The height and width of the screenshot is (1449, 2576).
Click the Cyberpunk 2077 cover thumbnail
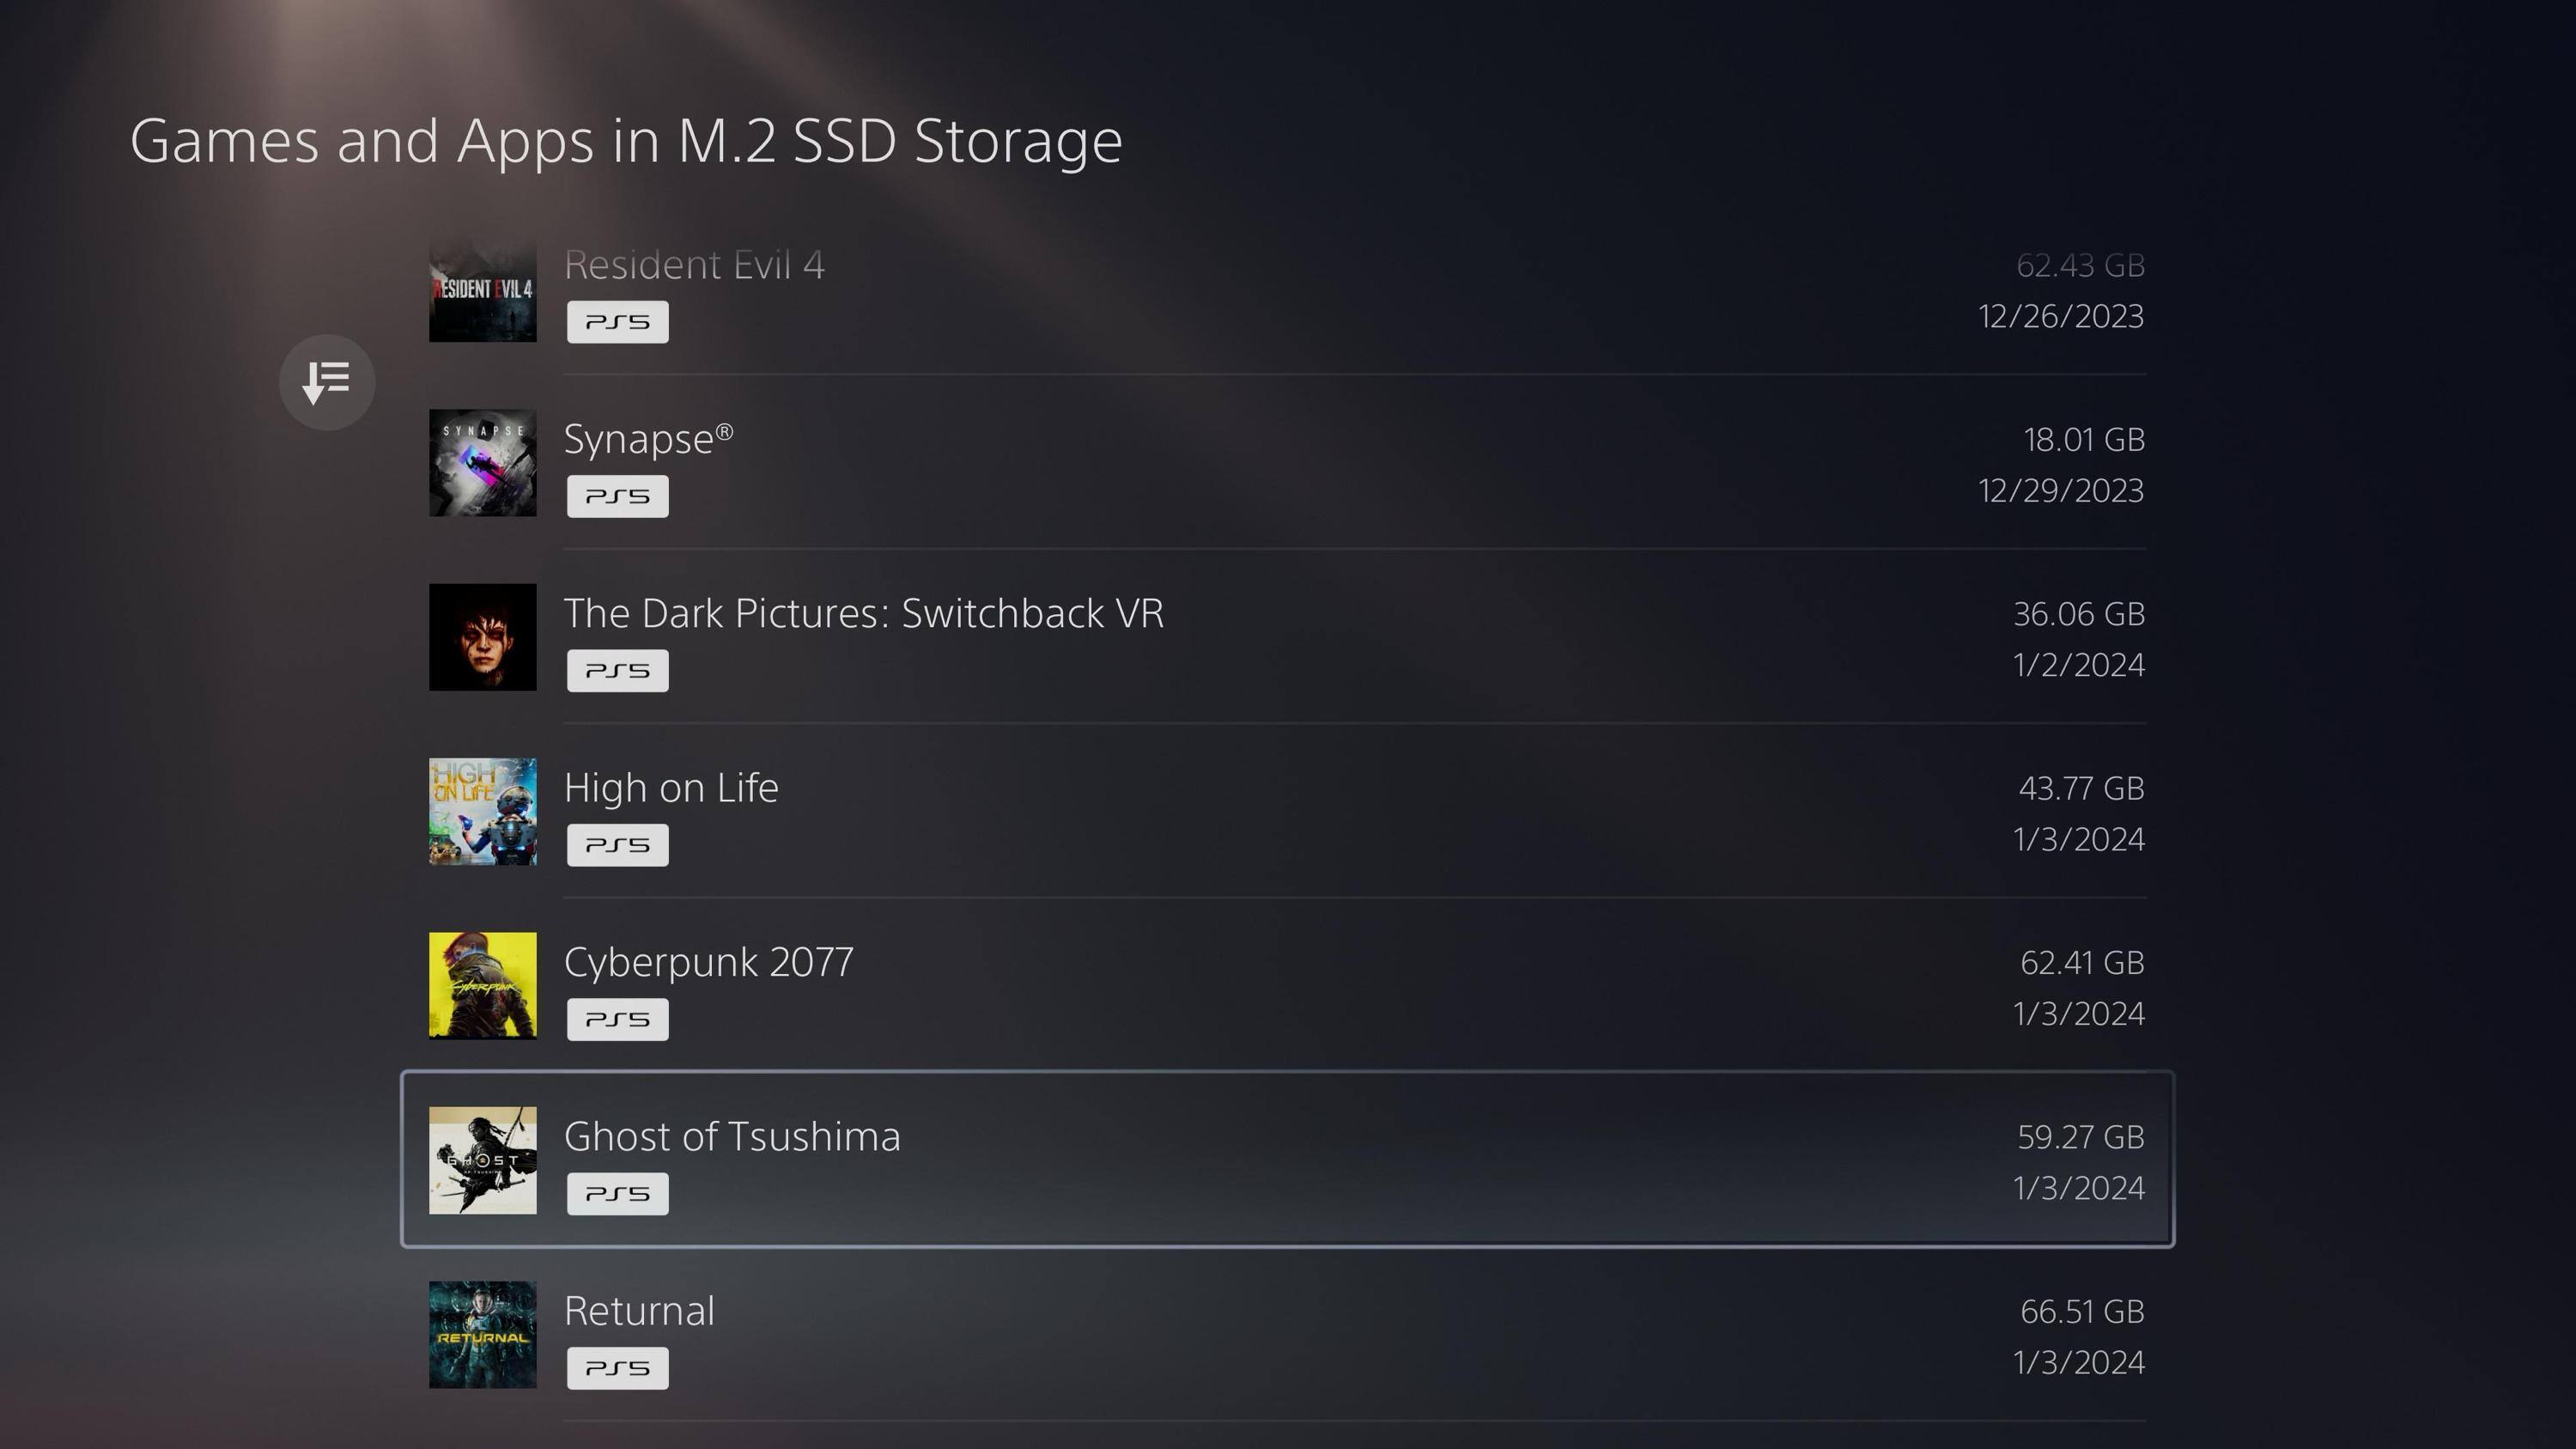pos(483,986)
